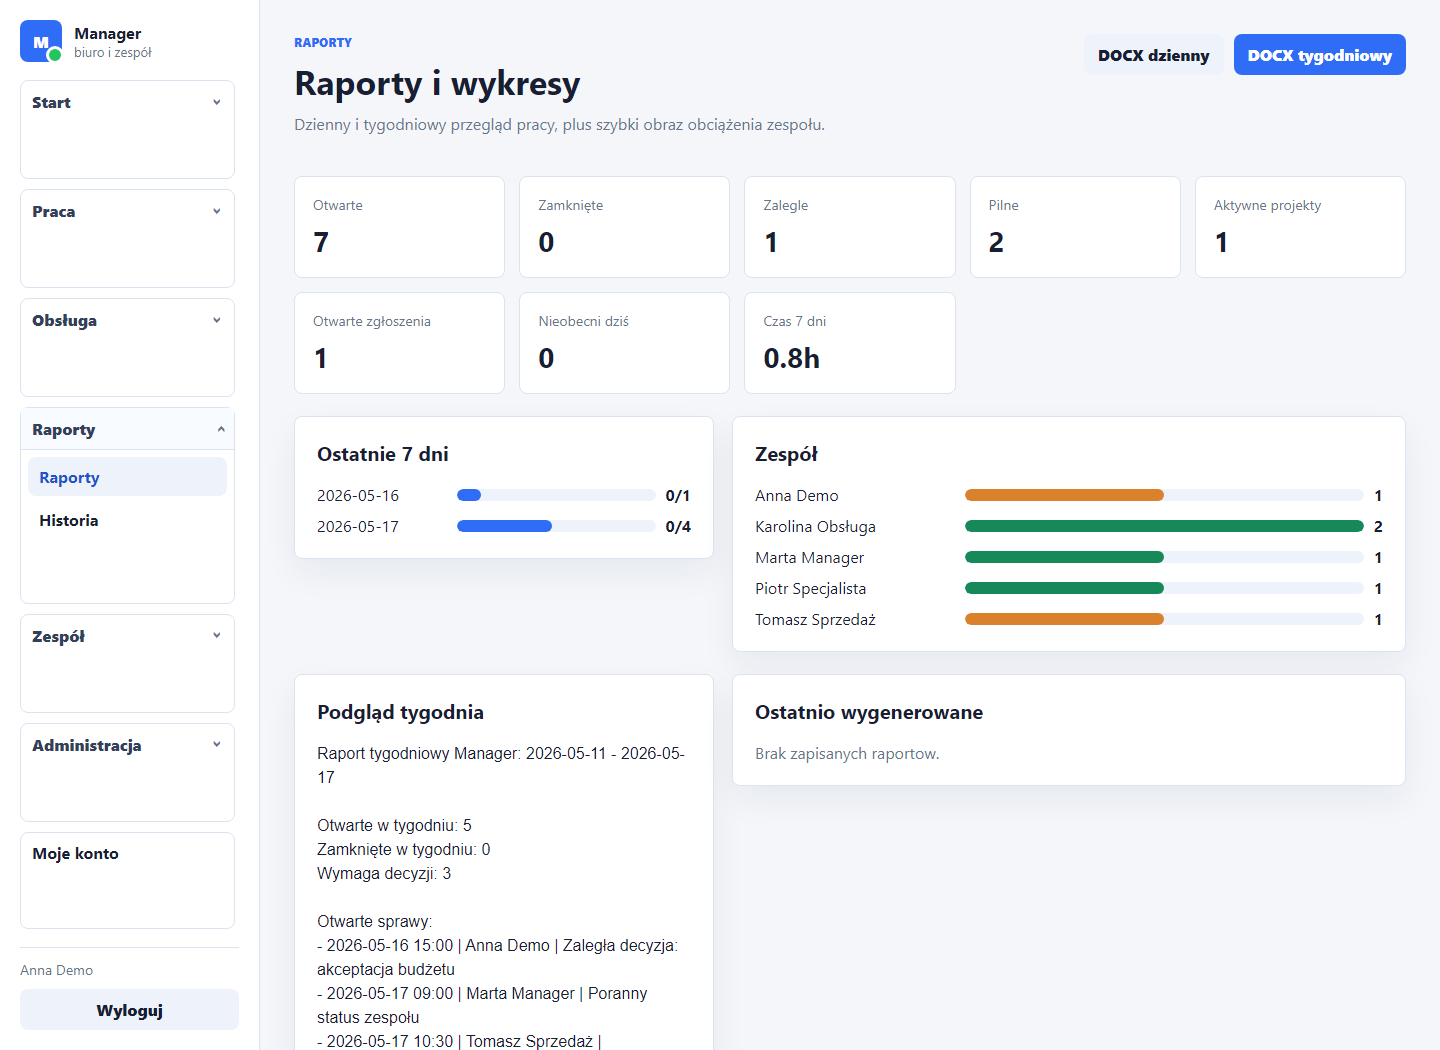
Task: Expand the Praca sidebar section
Action: pyautogui.click(x=127, y=211)
